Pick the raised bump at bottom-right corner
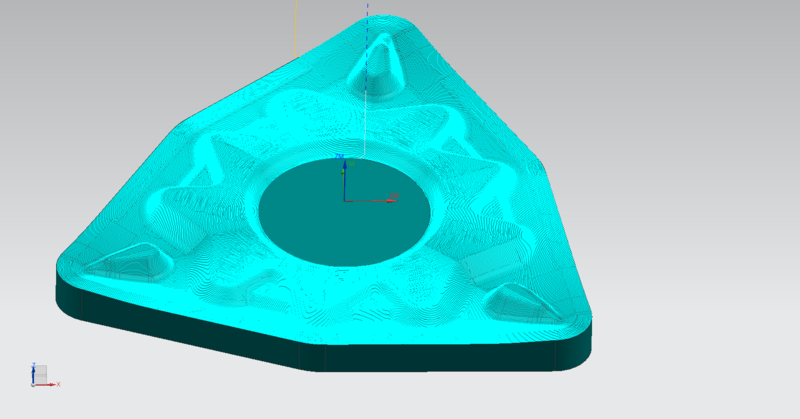800x419 pixels. (520, 297)
